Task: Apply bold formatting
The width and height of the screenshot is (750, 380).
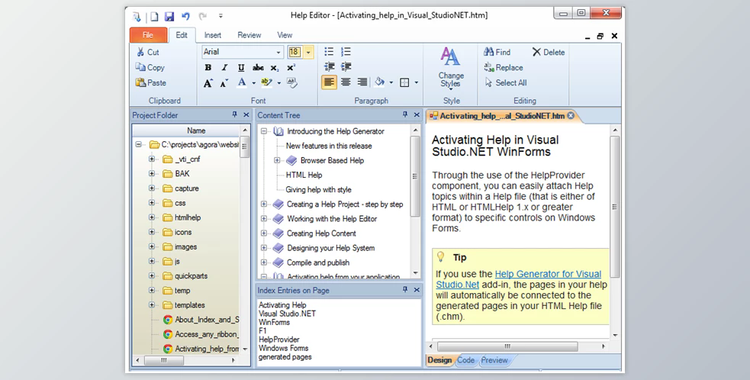Action: coord(208,67)
